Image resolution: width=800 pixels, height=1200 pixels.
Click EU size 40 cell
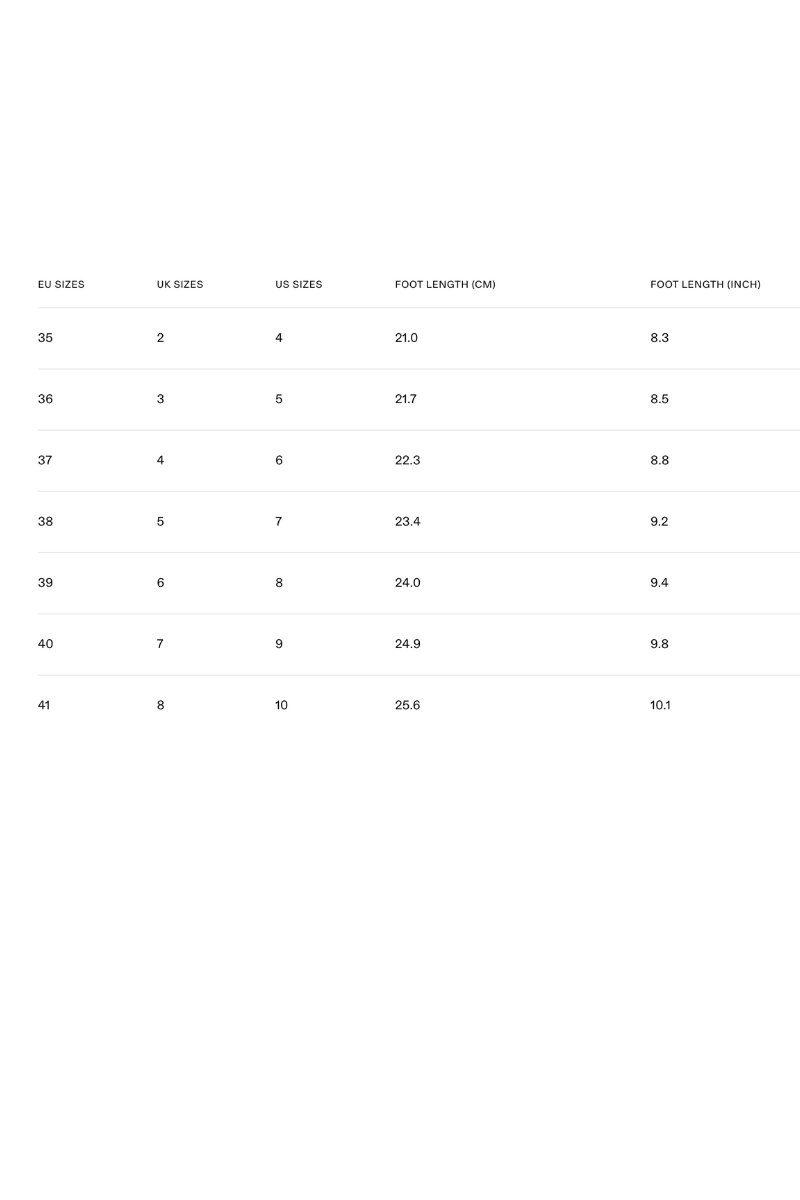[x=45, y=644]
